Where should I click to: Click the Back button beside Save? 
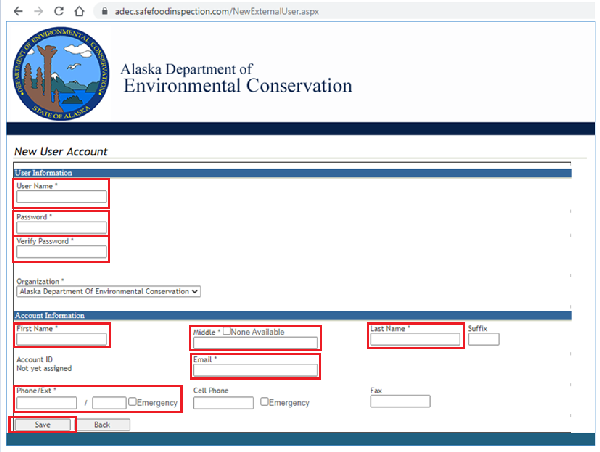[x=103, y=425]
